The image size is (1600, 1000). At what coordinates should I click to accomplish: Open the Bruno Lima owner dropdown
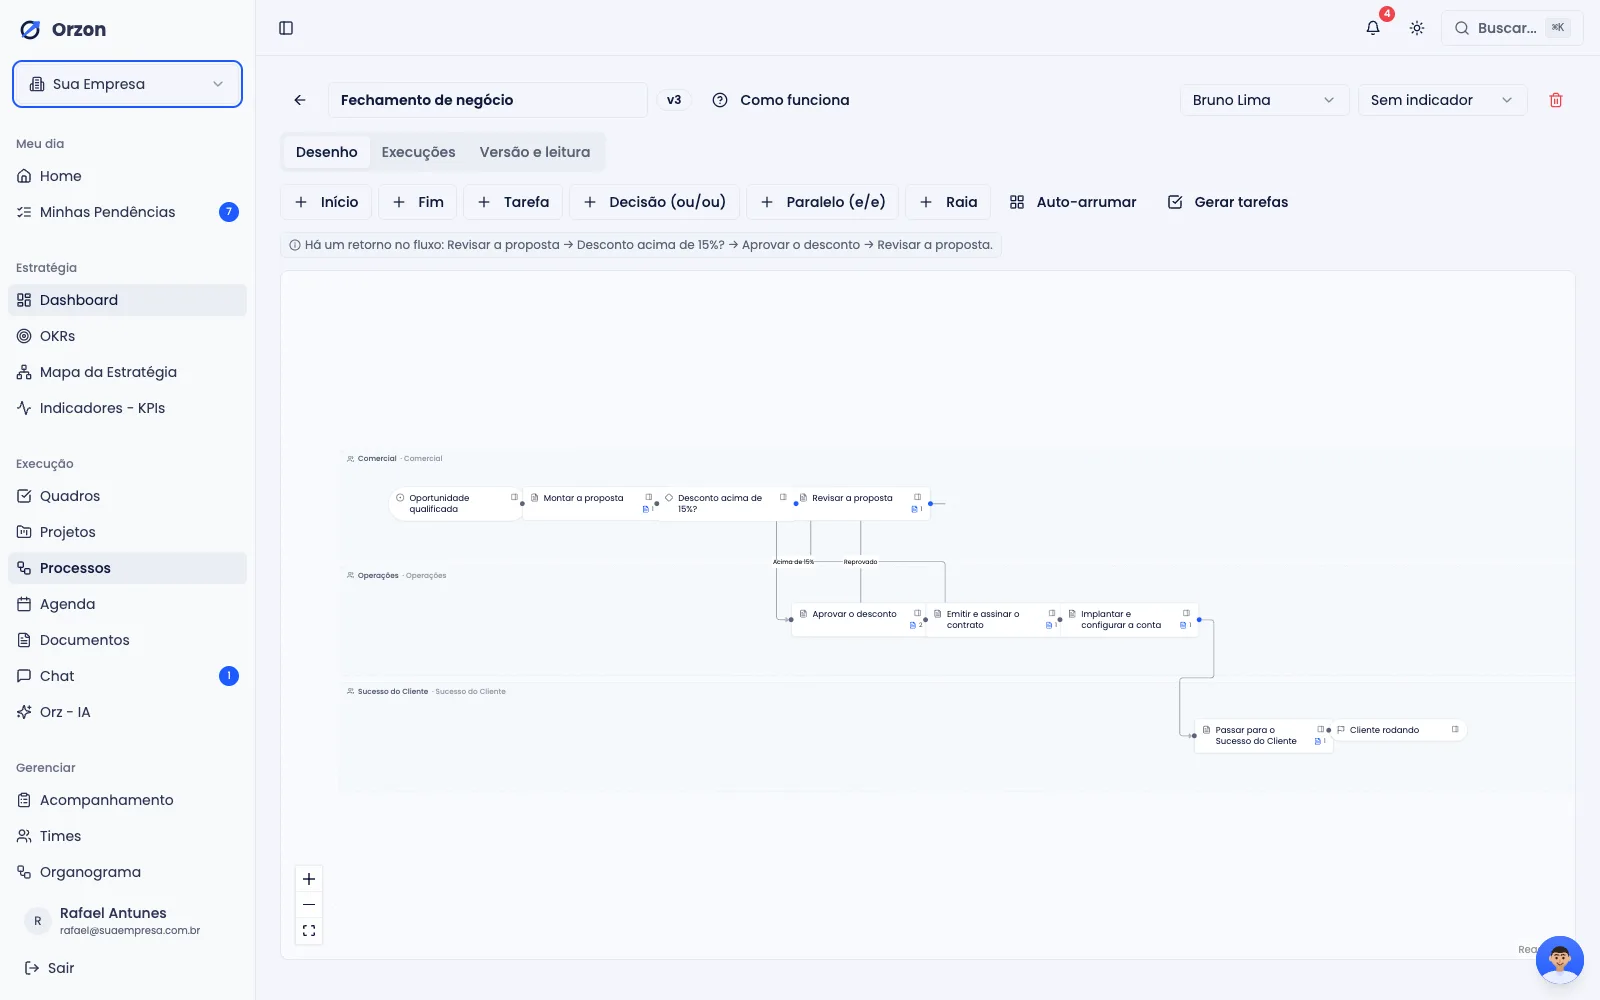(x=1264, y=100)
